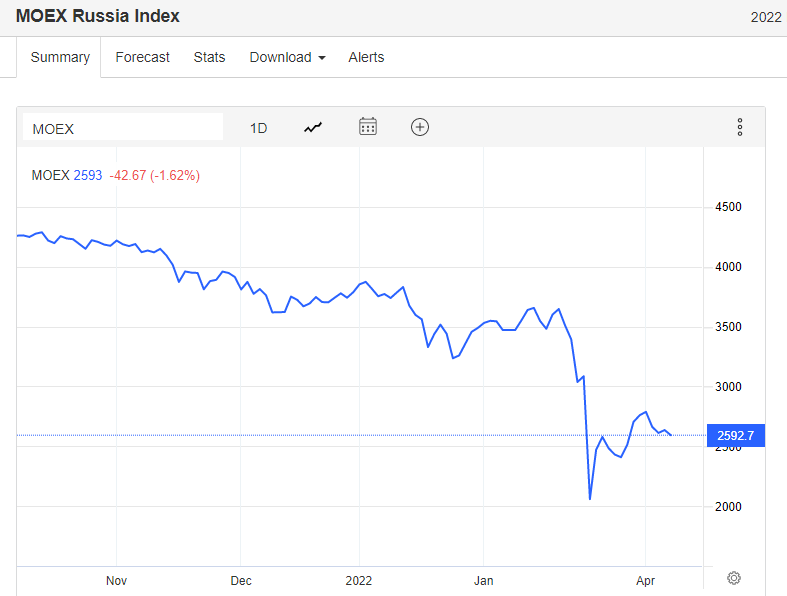Click the MOEX symbol search field
The image size is (787, 596).
point(123,128)
